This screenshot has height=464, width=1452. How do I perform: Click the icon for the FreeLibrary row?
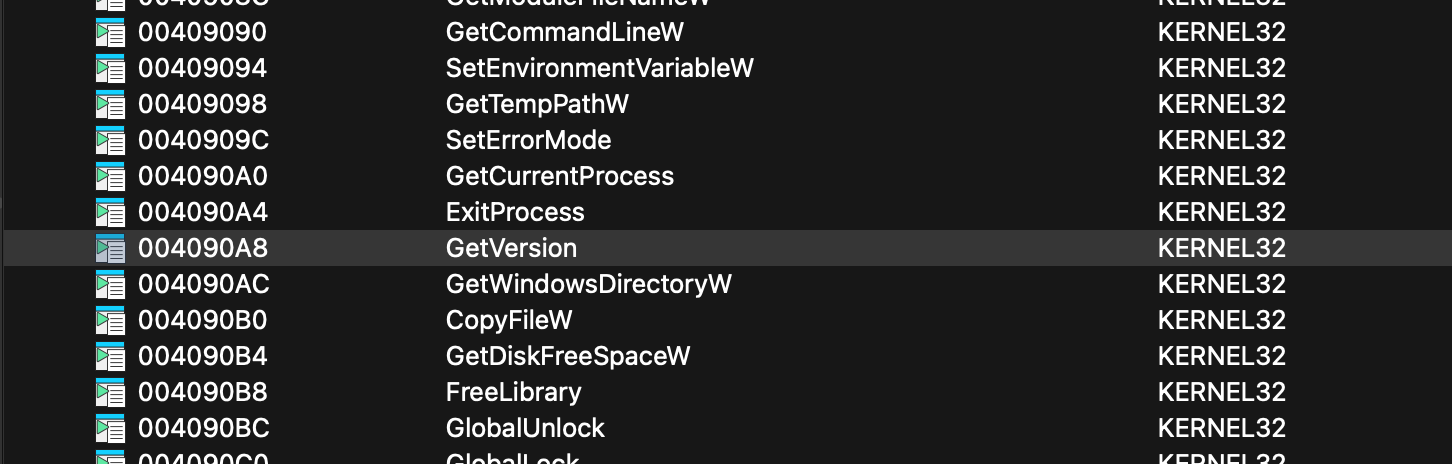click(110, 393)
